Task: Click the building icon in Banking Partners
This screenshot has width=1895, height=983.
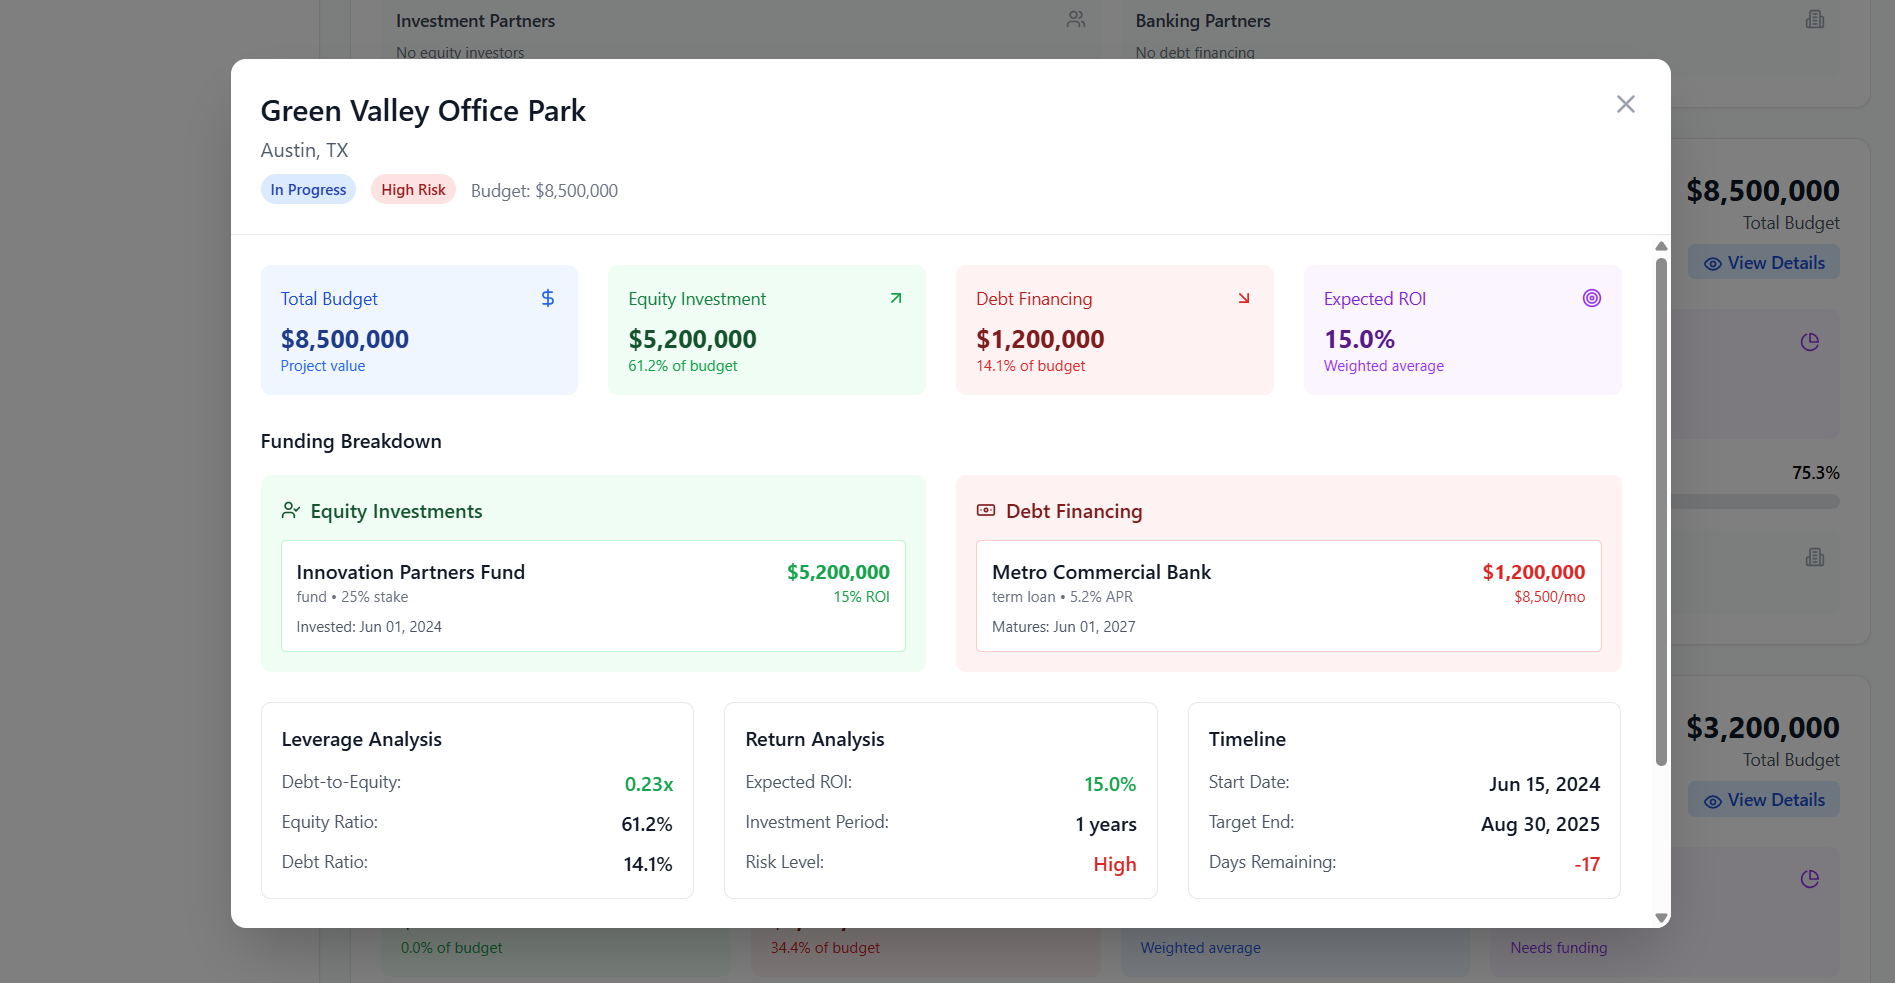Action: coord(1814,20)
